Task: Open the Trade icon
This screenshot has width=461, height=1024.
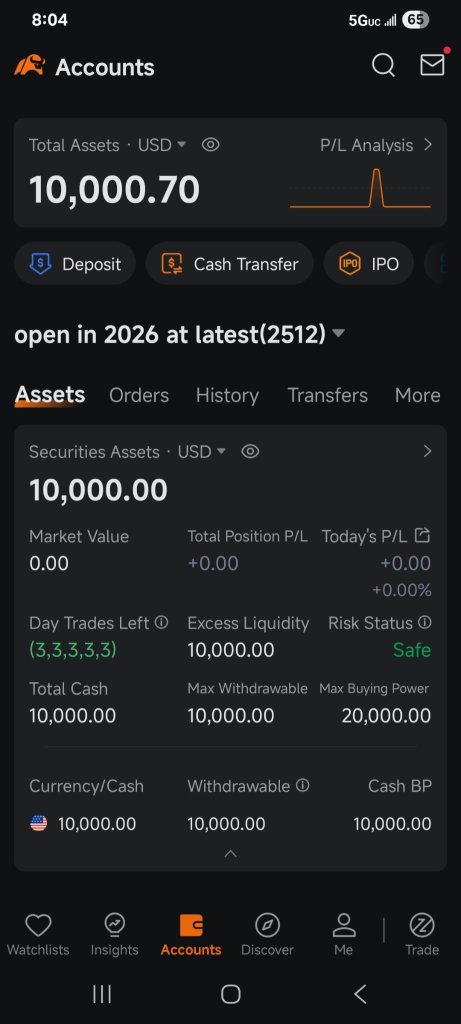Action: tap(422, 925)
